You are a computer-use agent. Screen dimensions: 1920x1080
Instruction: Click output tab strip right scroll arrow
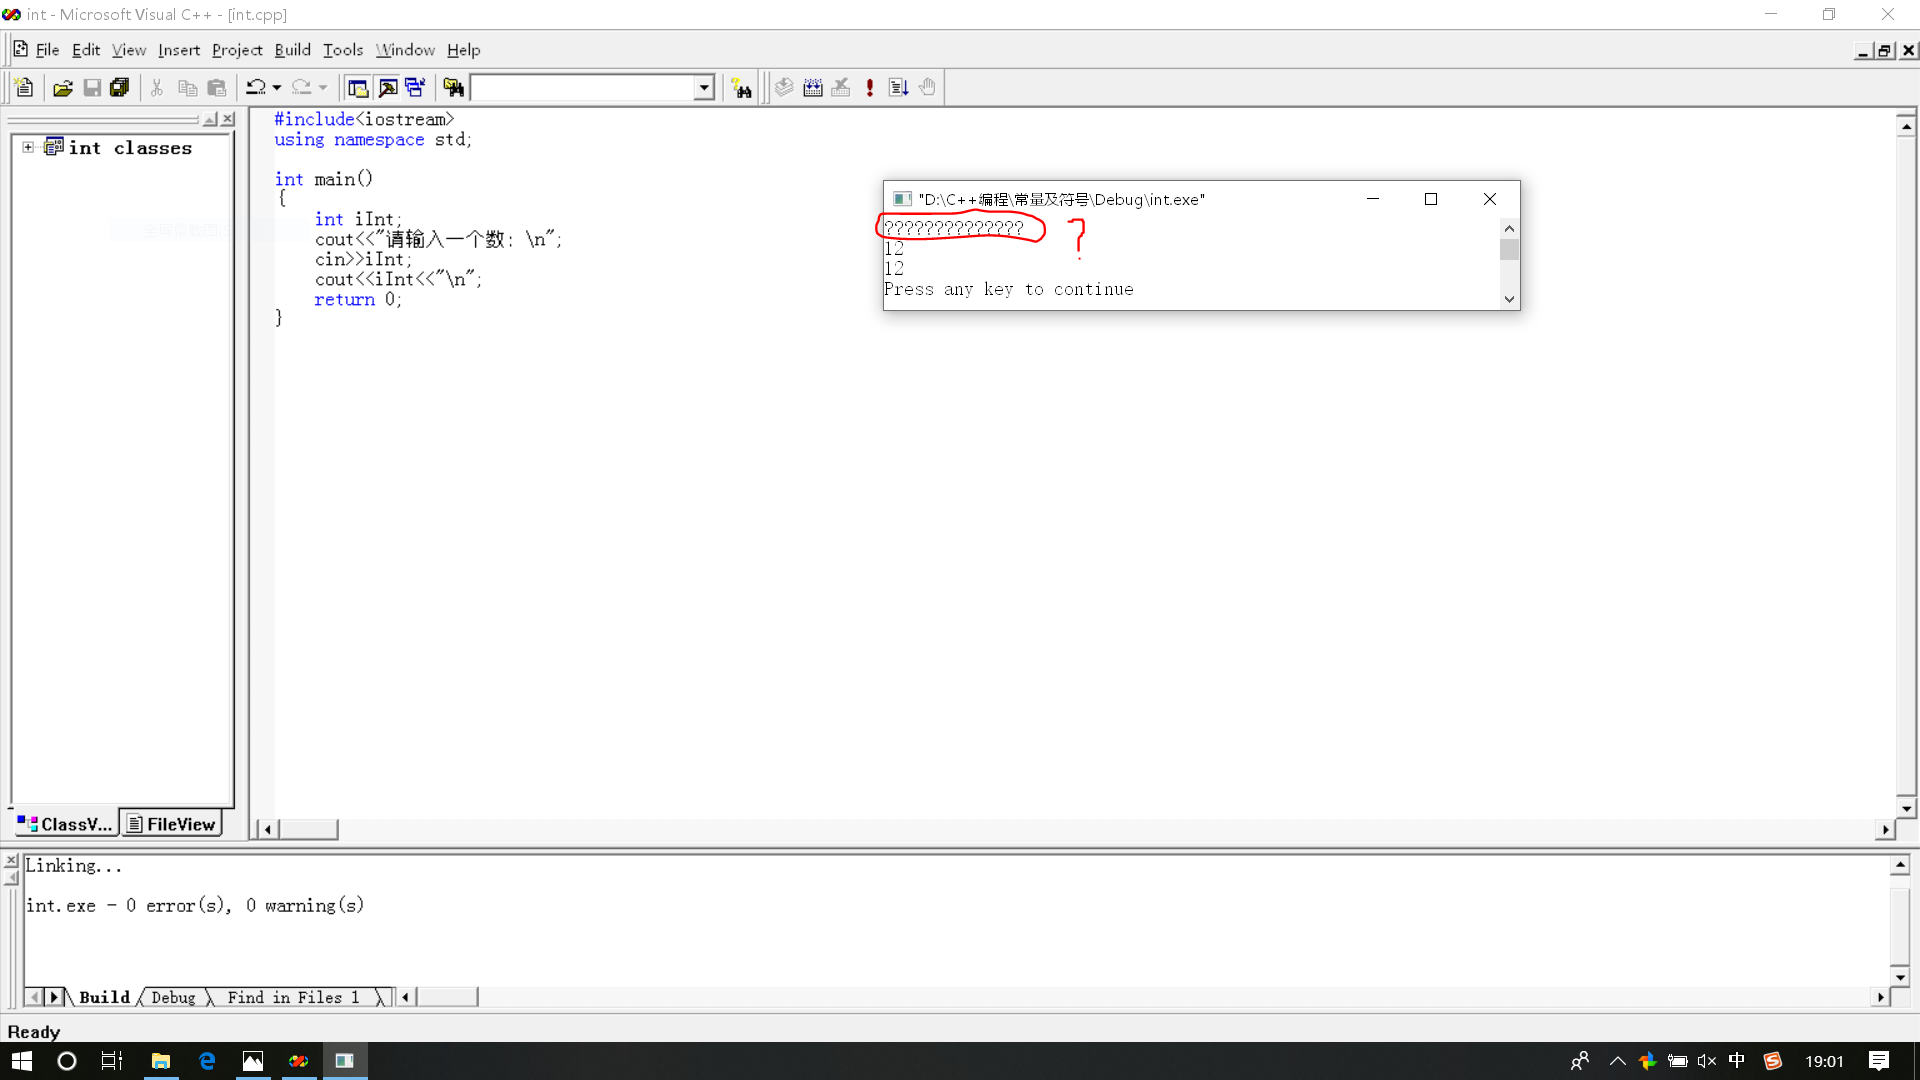[x=54, y=997]
